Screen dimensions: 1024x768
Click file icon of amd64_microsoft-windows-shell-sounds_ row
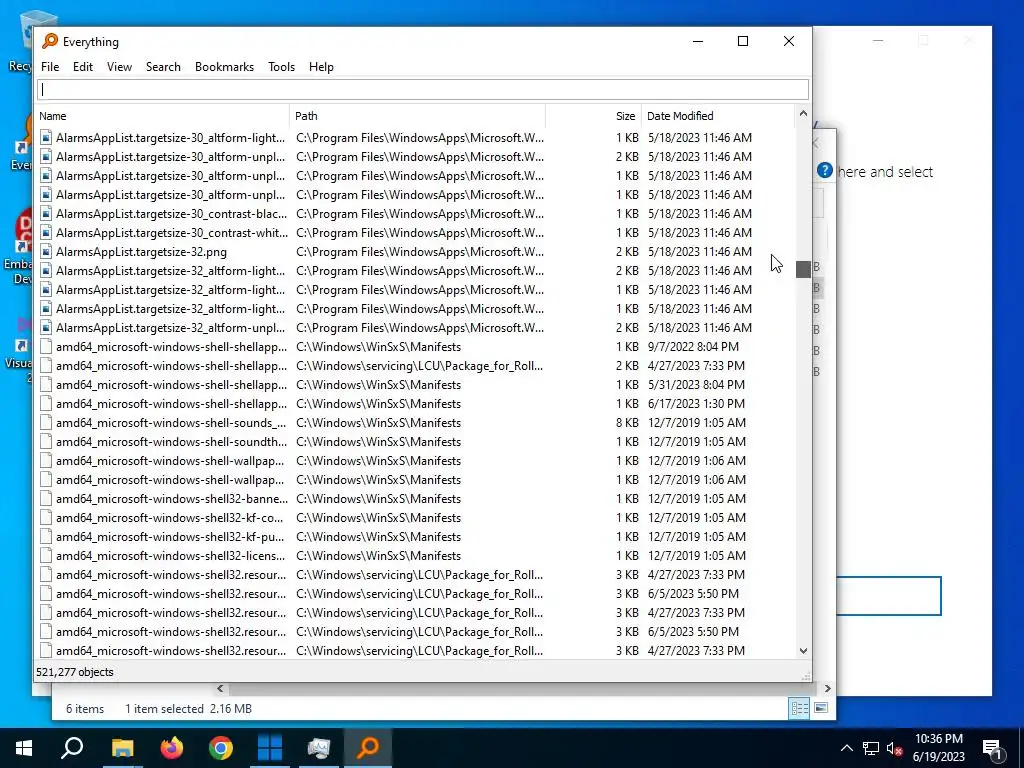[46, 423]
